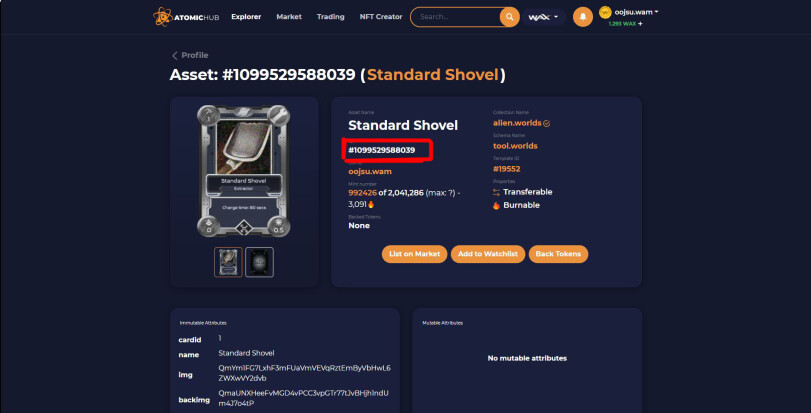
Task: Select the card front thumbnail
Action: [228, 262]
